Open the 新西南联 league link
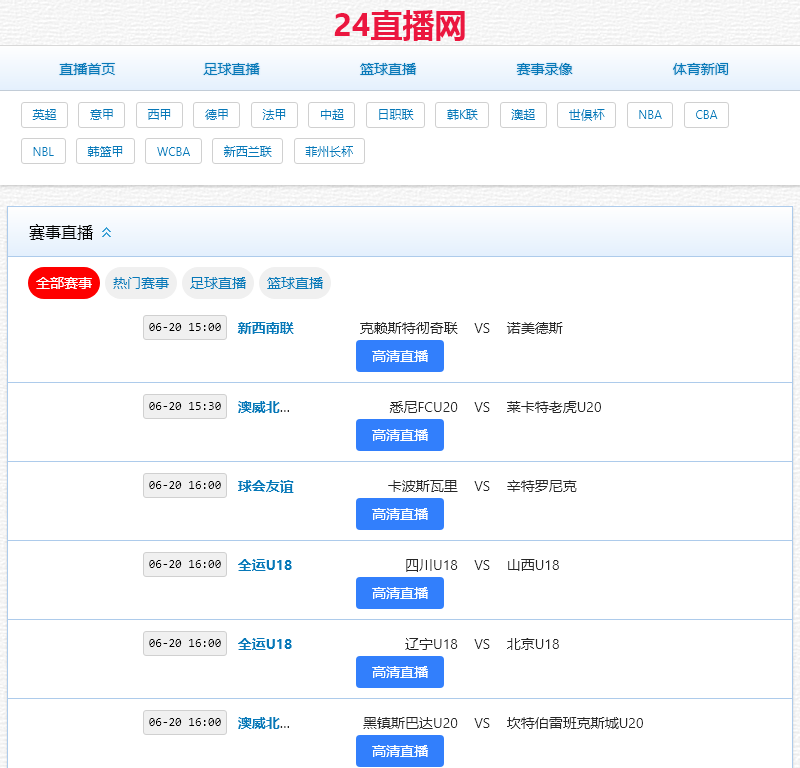800x768 pixels. pos(266,328)
